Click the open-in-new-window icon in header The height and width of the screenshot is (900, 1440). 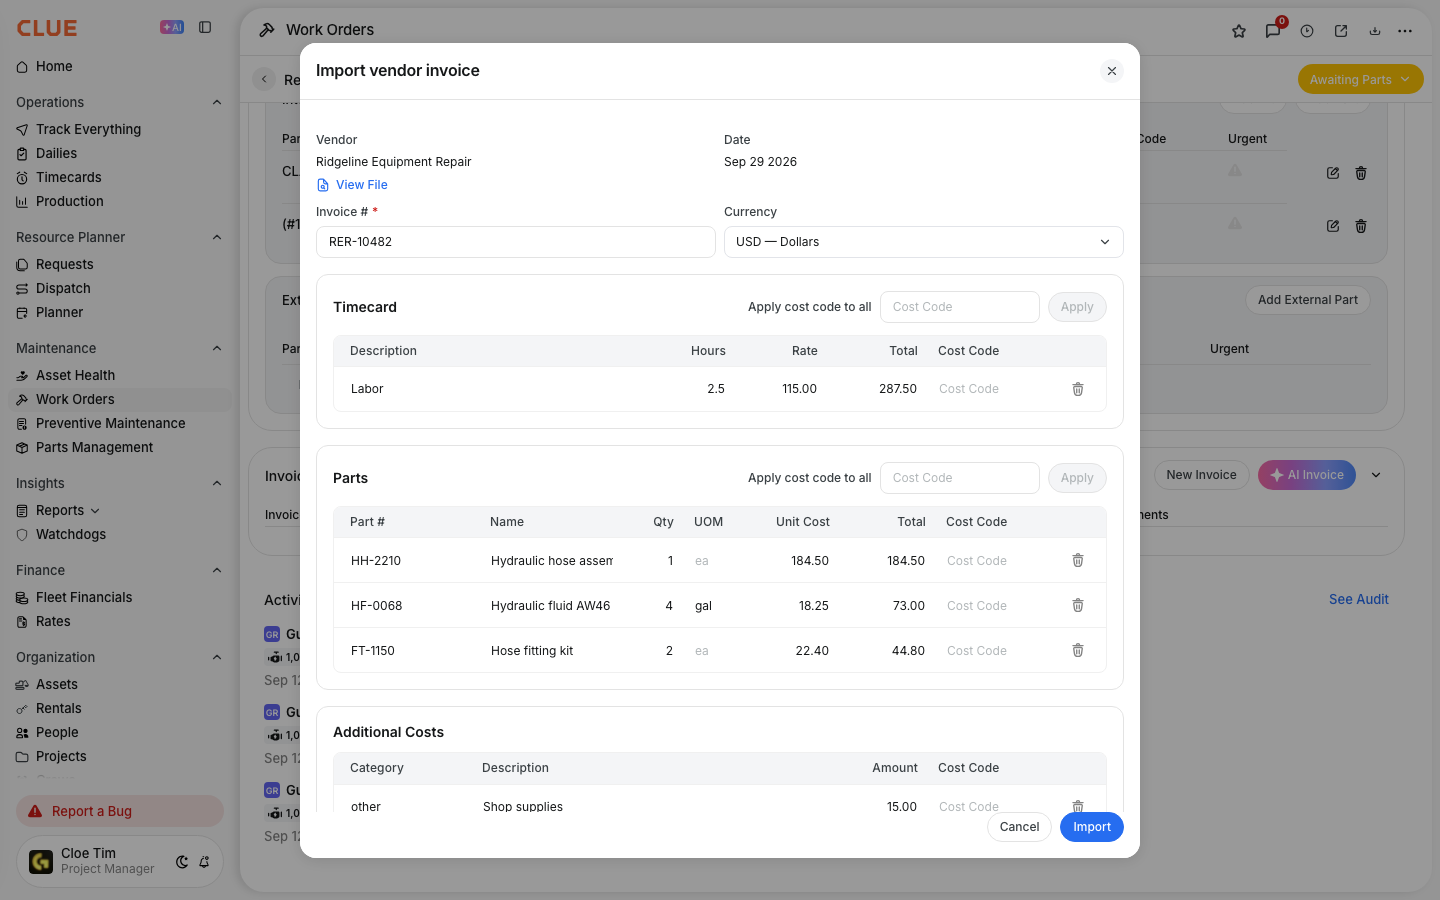(x=1341, y=31)
